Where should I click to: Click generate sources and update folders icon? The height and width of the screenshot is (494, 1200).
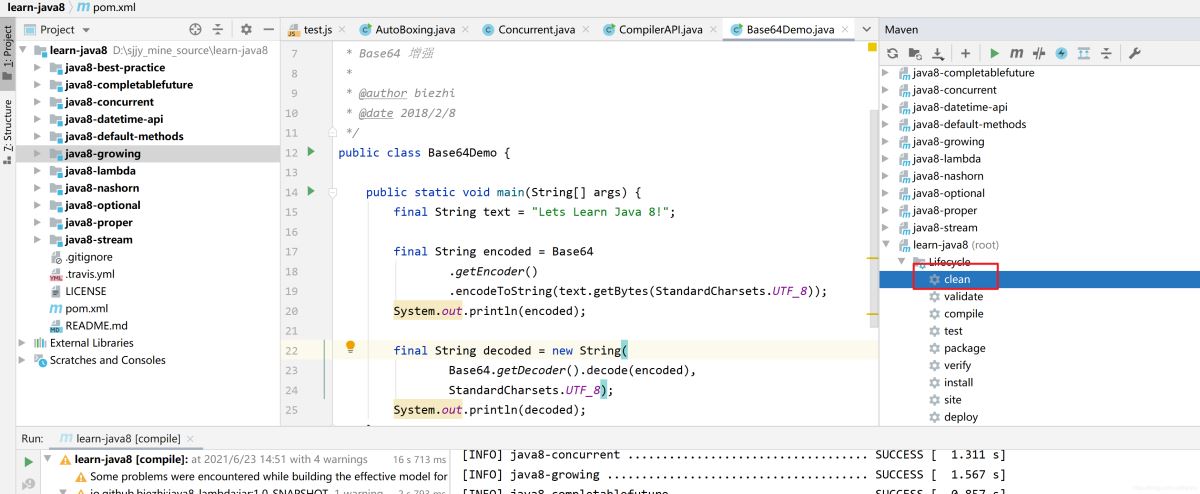point(915,53)
